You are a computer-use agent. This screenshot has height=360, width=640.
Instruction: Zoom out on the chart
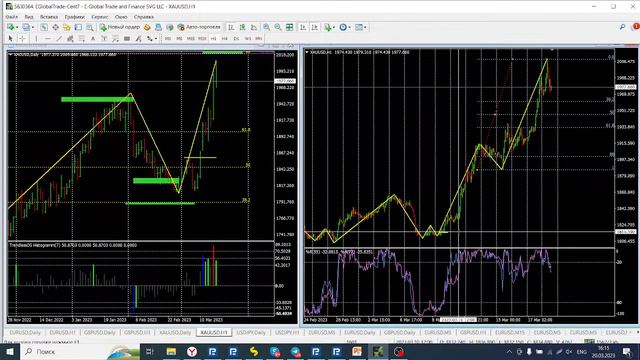(278, 27)
